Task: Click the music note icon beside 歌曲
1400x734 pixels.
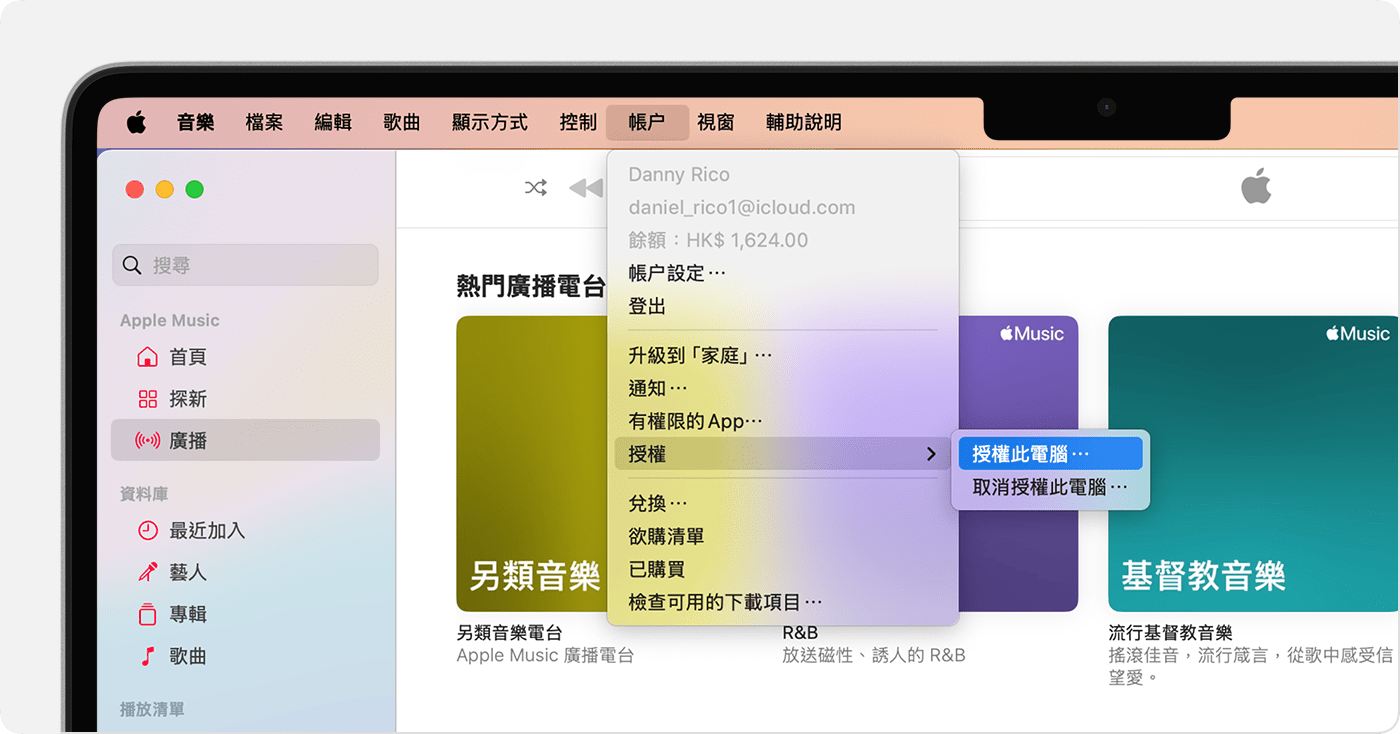Action: 147,656
